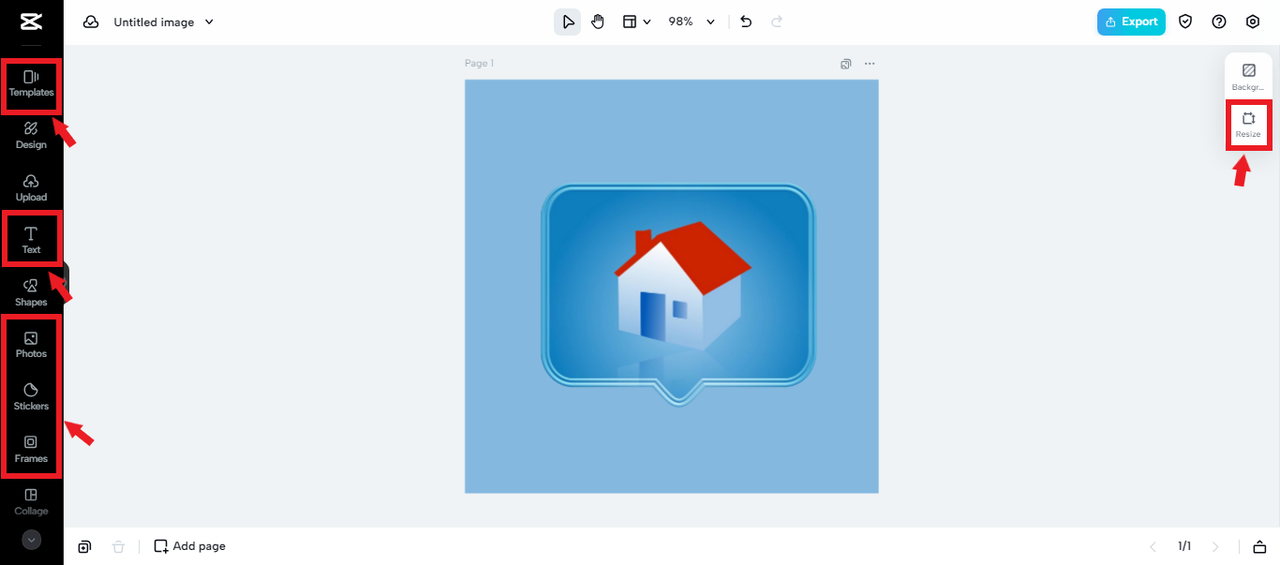Select the house image on canvas

(x=678, y=296)
